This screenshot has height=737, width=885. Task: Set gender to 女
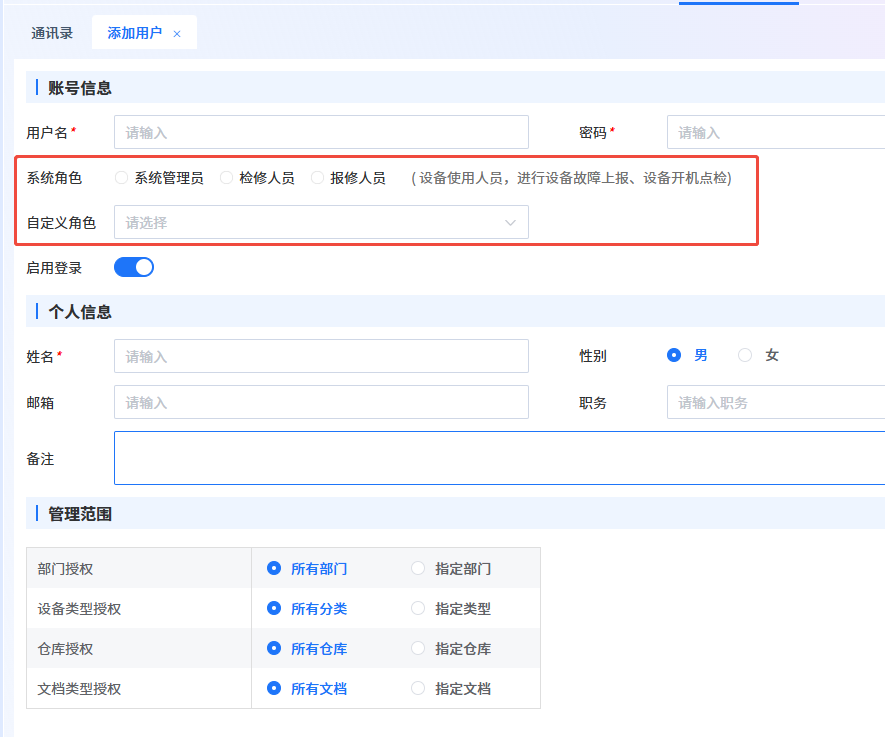click(x=745, y=355)
